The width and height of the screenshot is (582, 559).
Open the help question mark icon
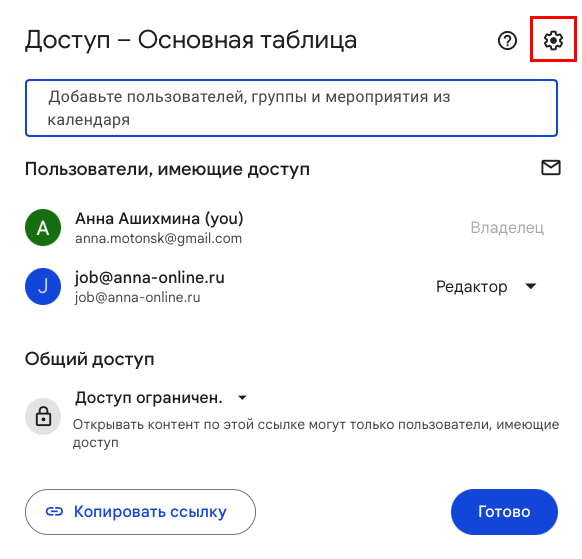coord(507,40)
